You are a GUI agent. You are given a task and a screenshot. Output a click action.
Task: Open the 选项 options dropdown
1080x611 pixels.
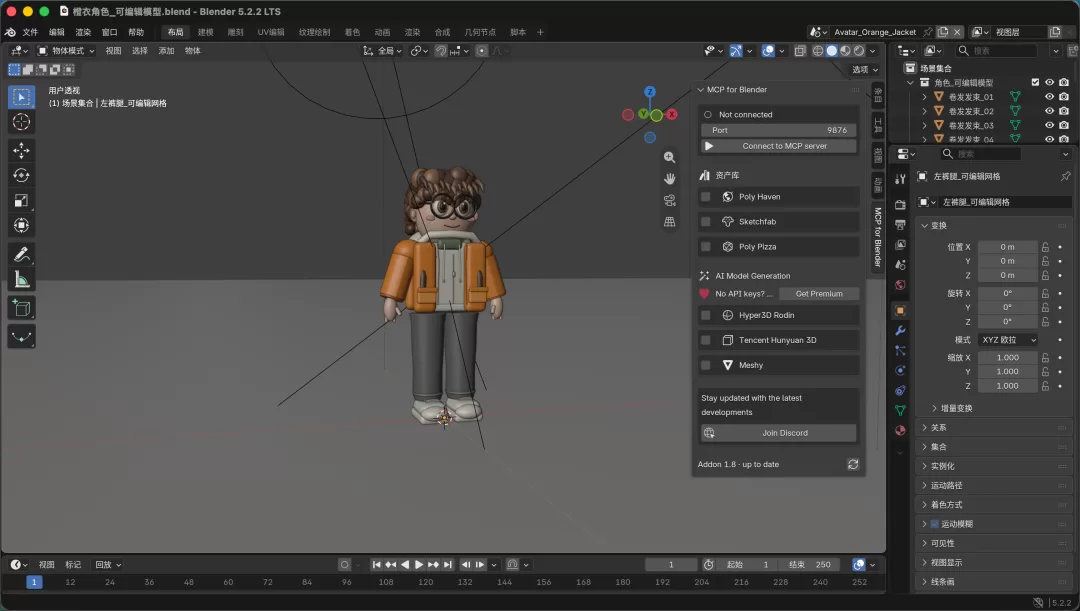pos(865,70)
